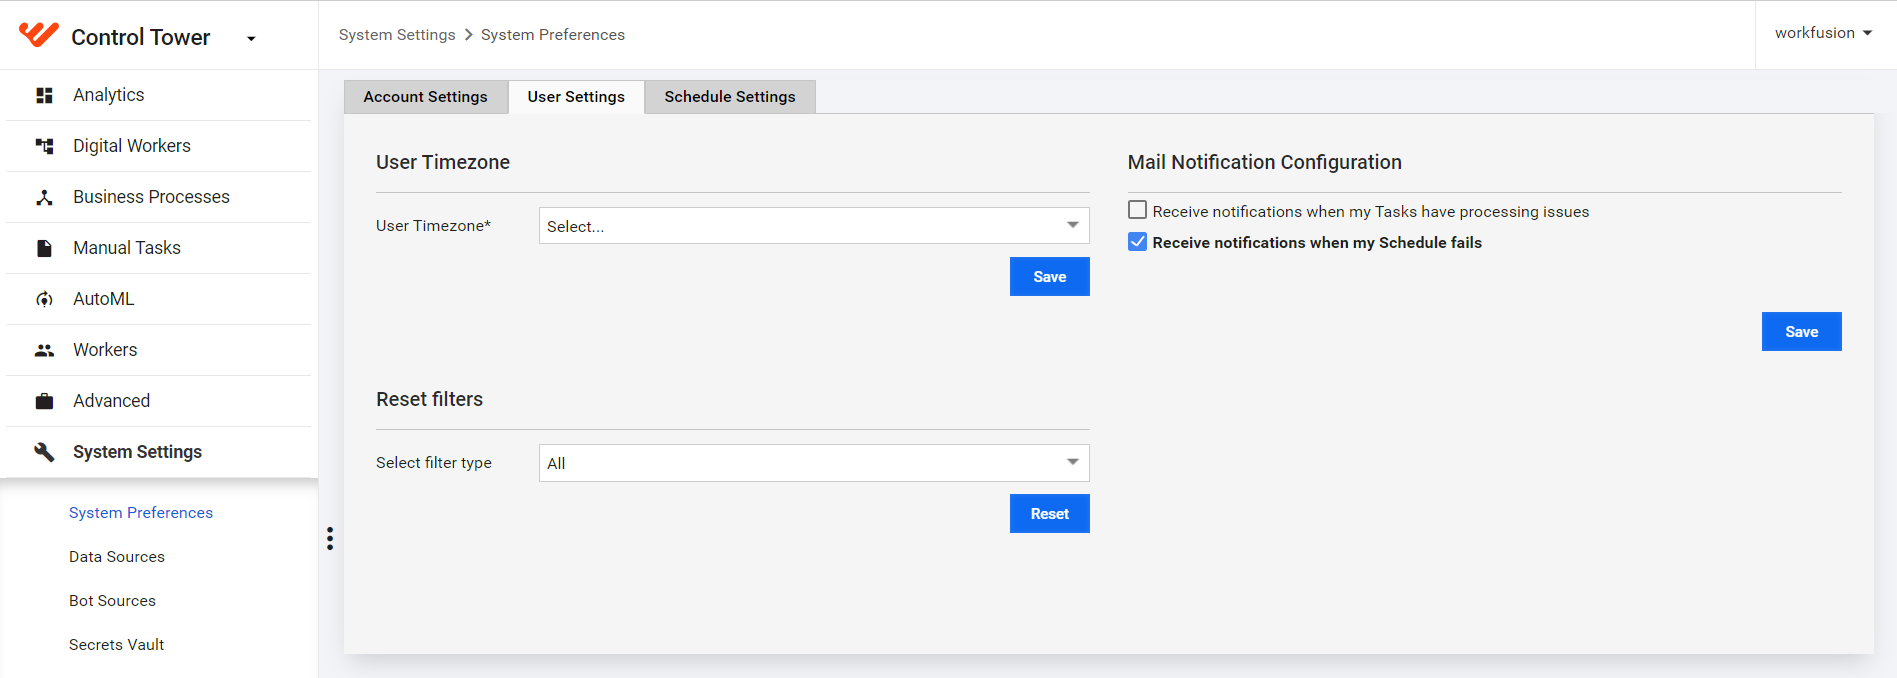Click the Workers people icon

(44, 350)
